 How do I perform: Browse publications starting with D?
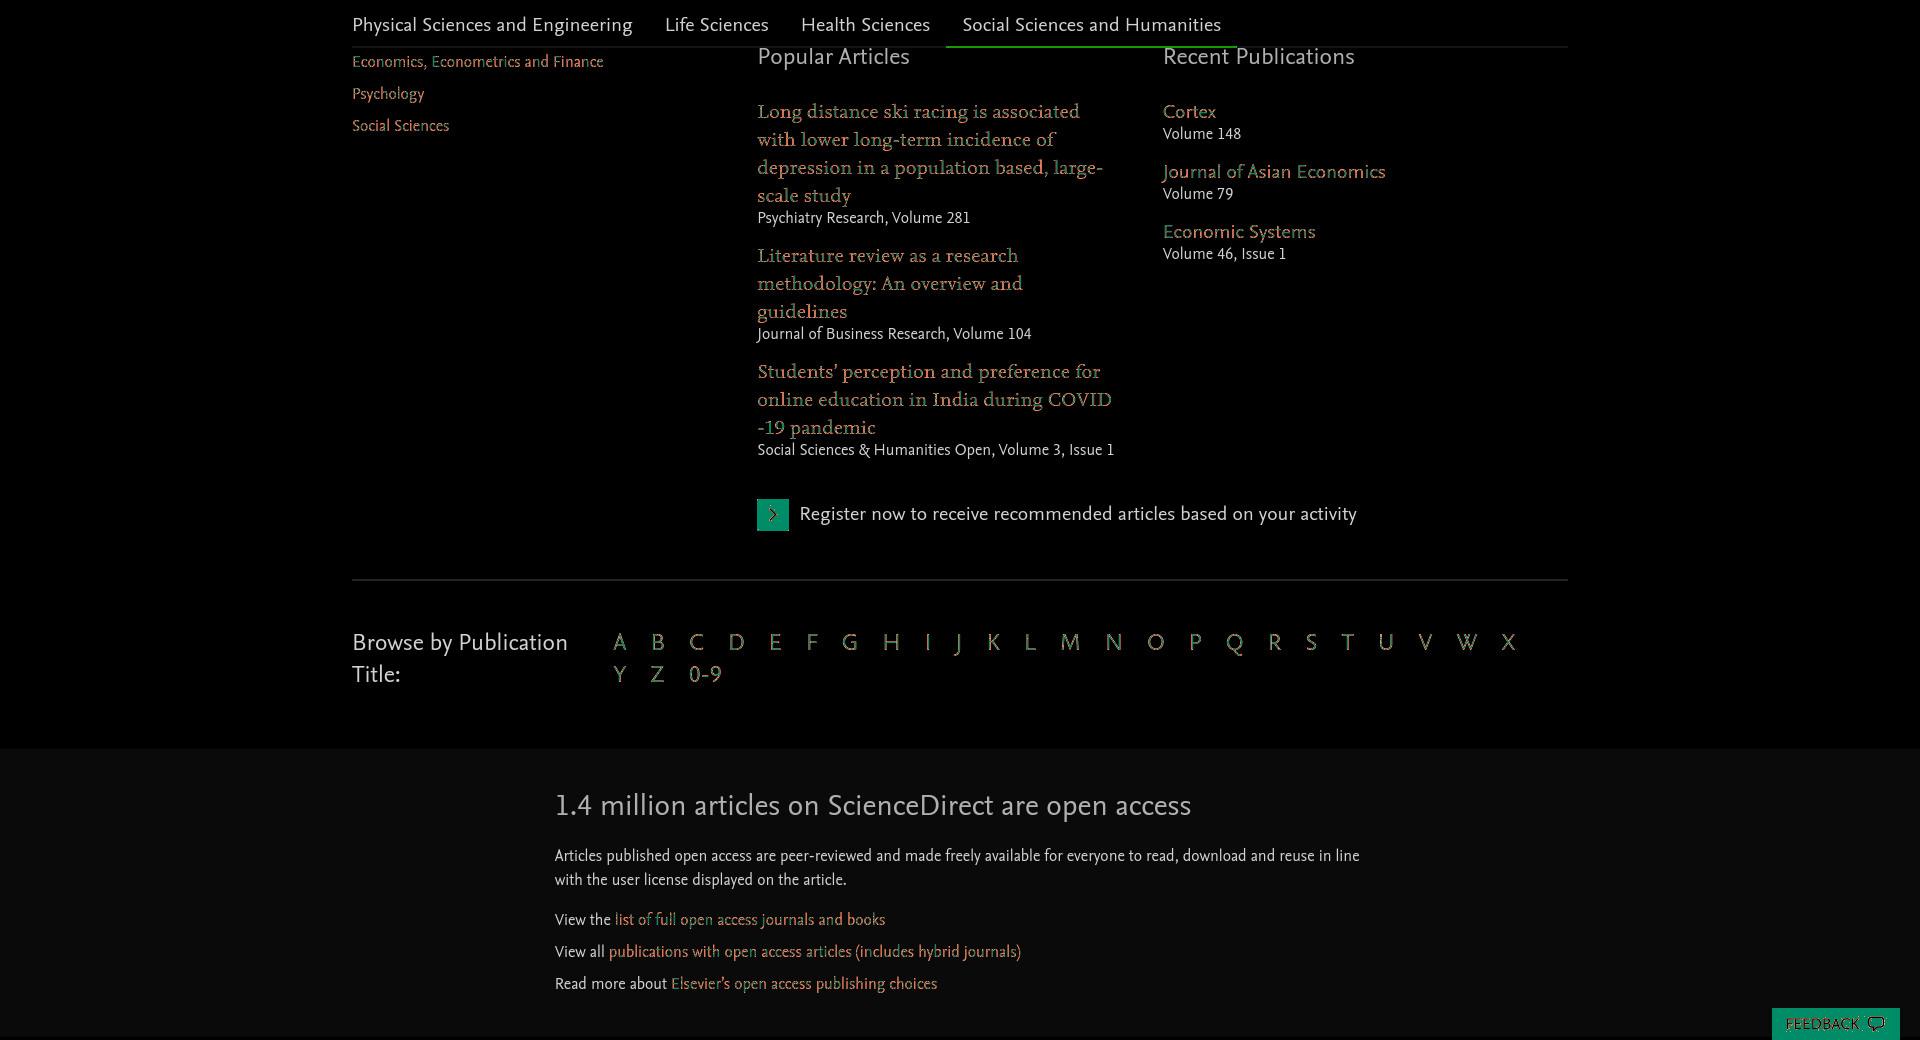[736, 643]
